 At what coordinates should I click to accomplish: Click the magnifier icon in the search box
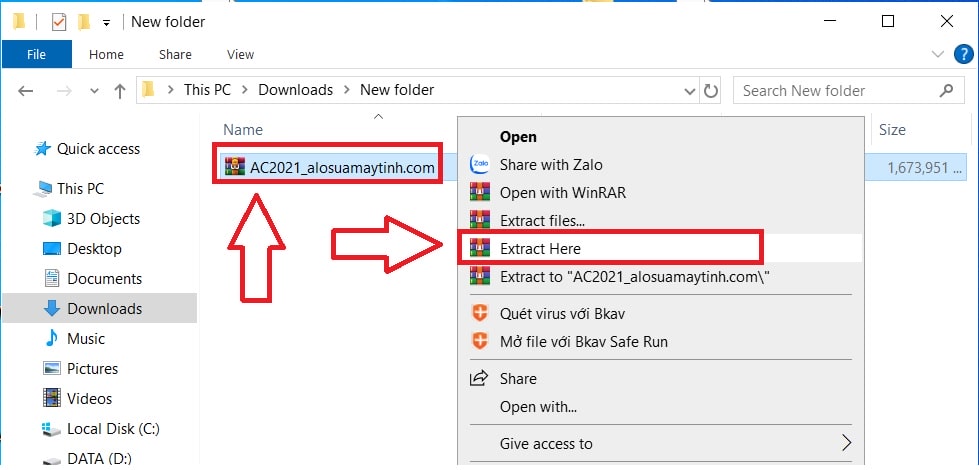click(x=947, y=91)
